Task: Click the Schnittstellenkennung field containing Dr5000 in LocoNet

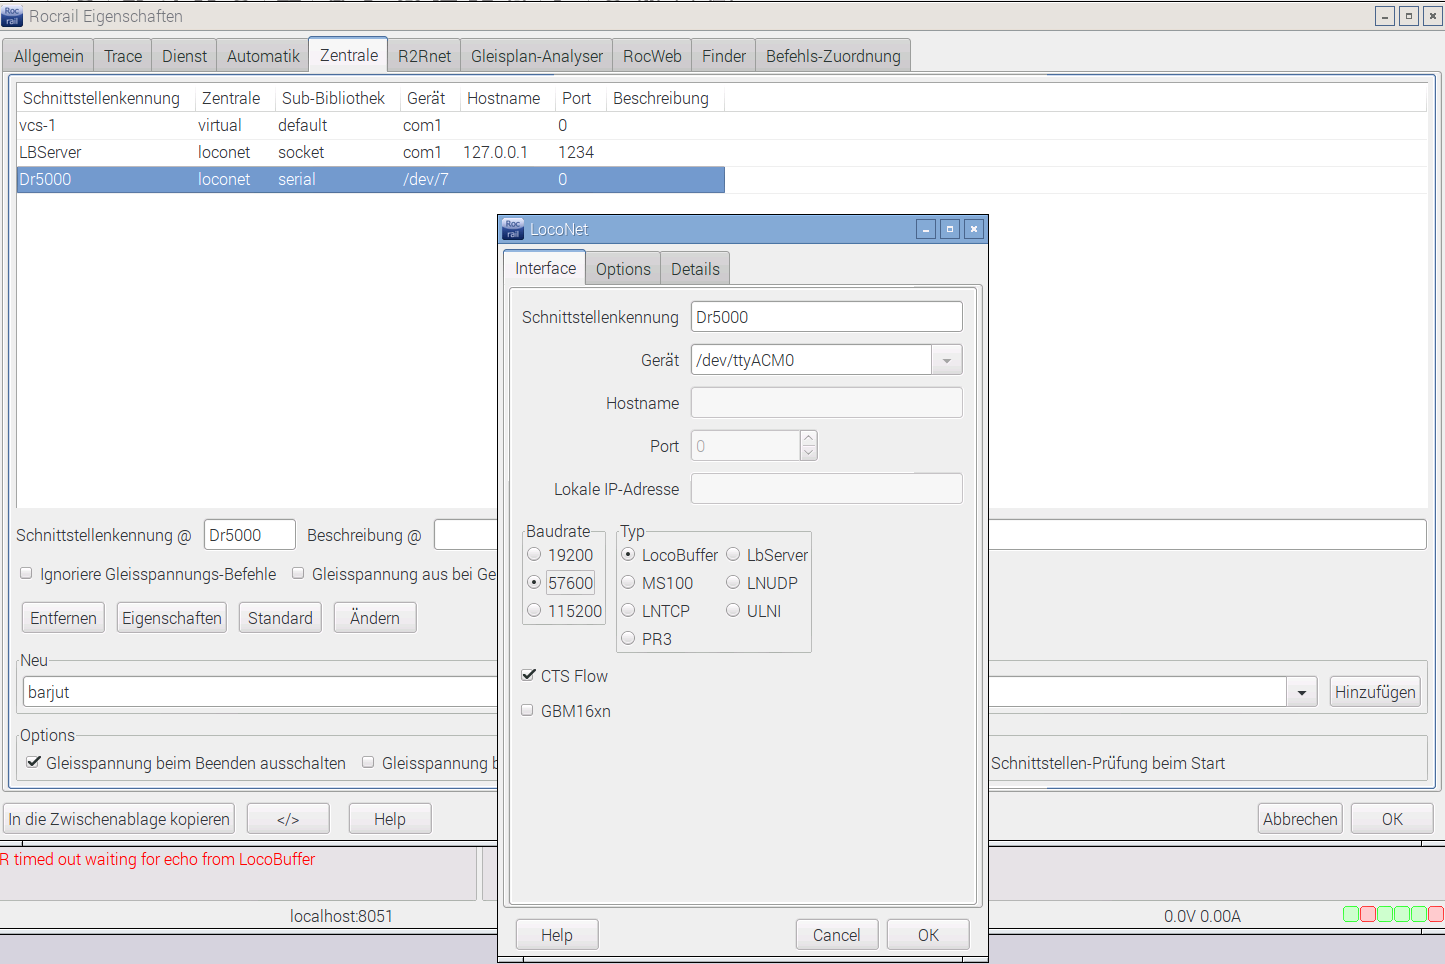Action: pyautogui.click(x=827, y=317)
